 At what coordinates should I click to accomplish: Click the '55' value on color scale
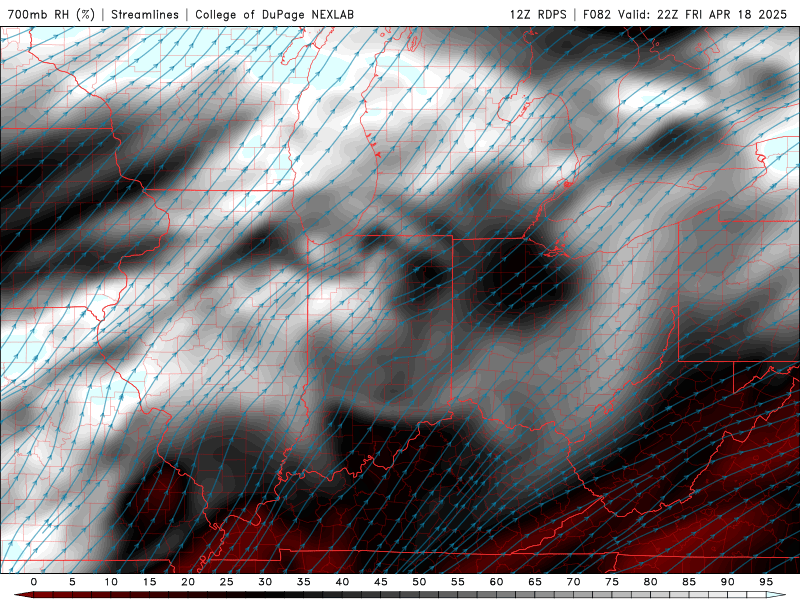(x=458, y=582)
